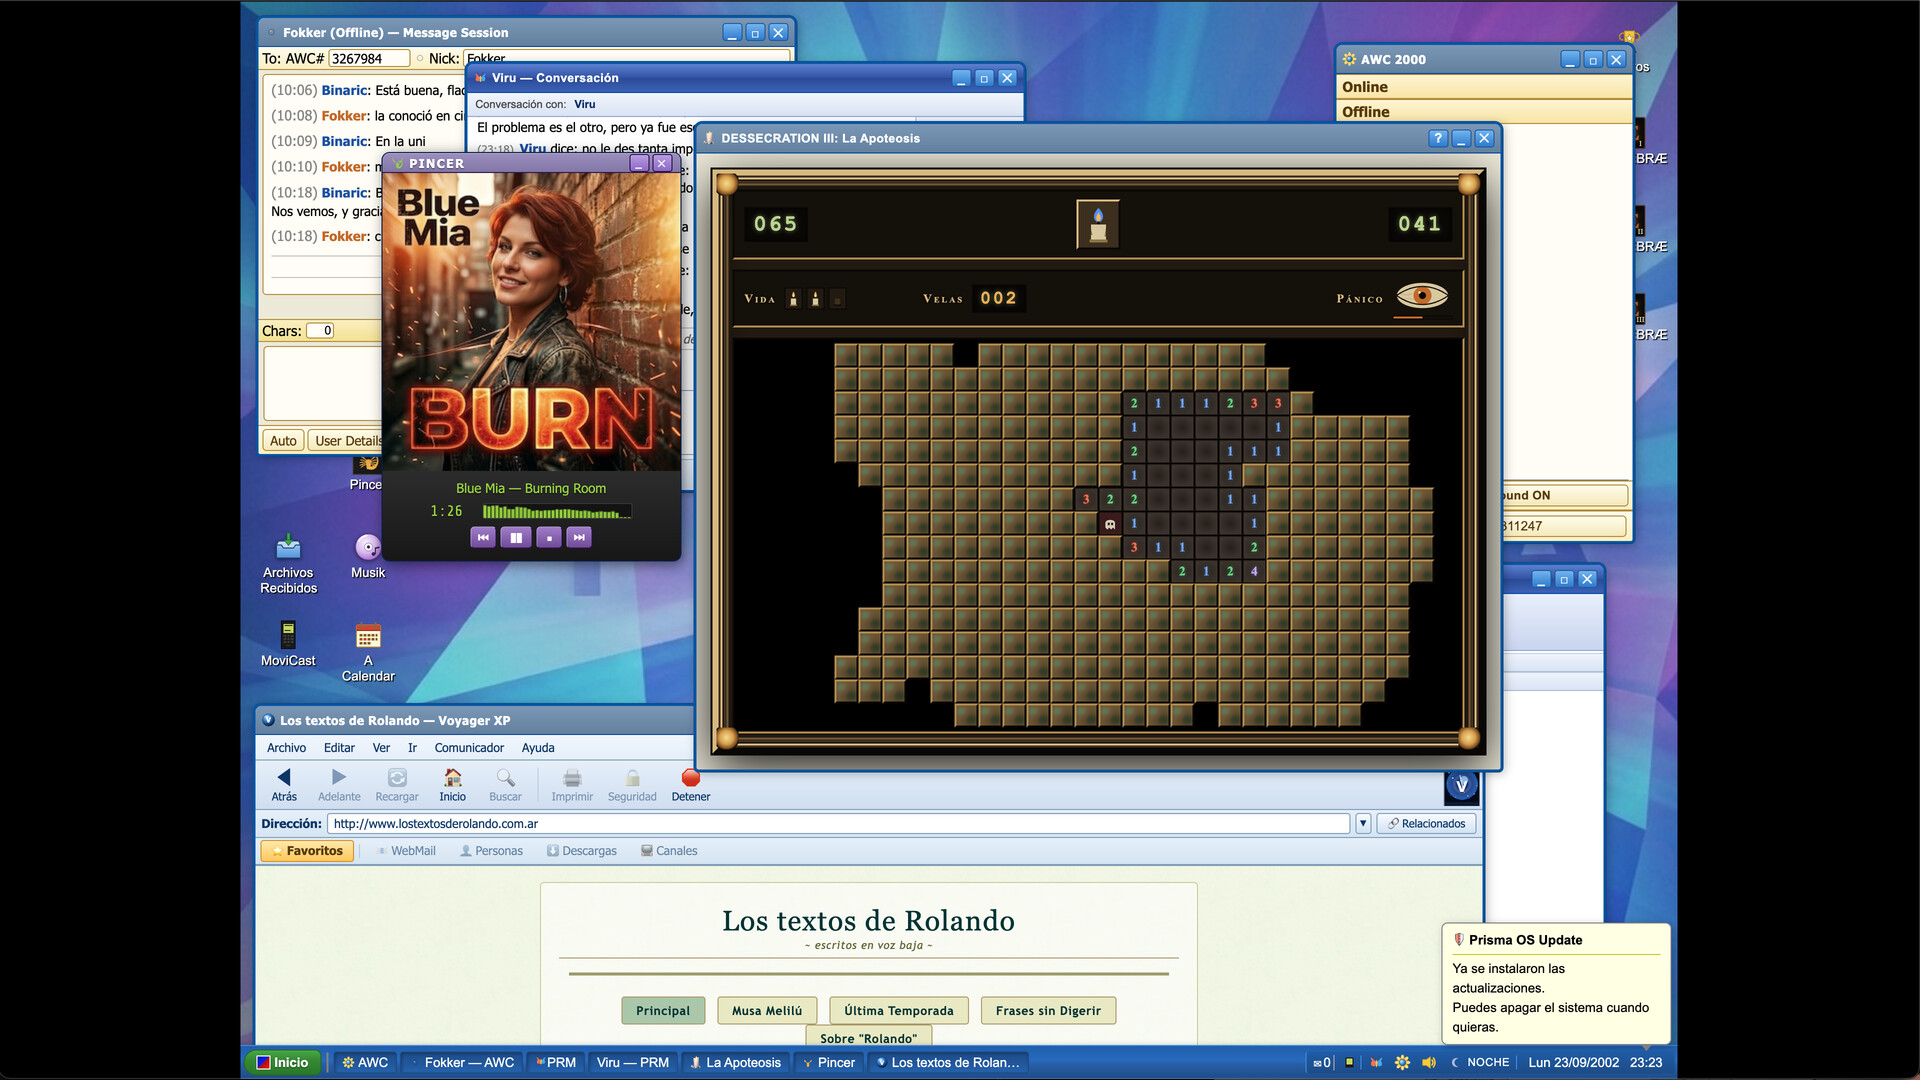1920x1080 pixels.
Task: Open the Sobre "Rolando" tab
Action: [x=869, y=1037]
